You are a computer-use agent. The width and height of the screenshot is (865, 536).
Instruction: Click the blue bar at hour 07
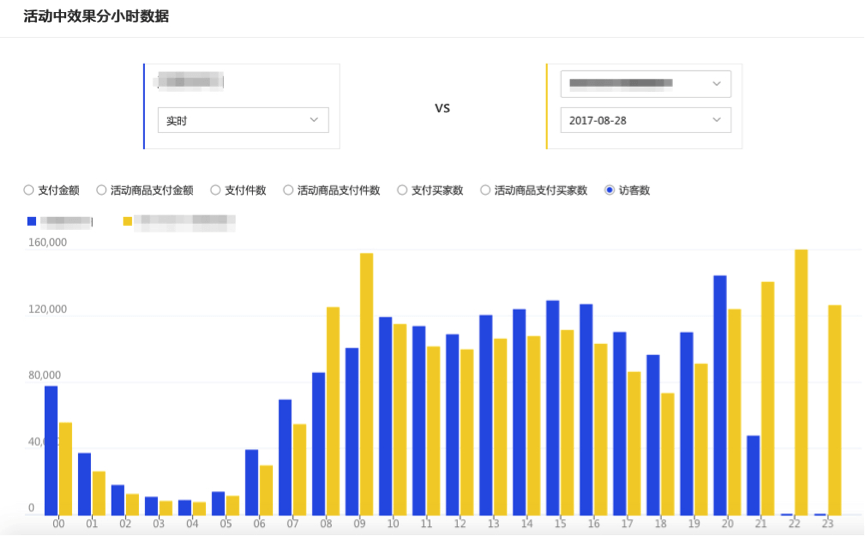click(285, 458)
